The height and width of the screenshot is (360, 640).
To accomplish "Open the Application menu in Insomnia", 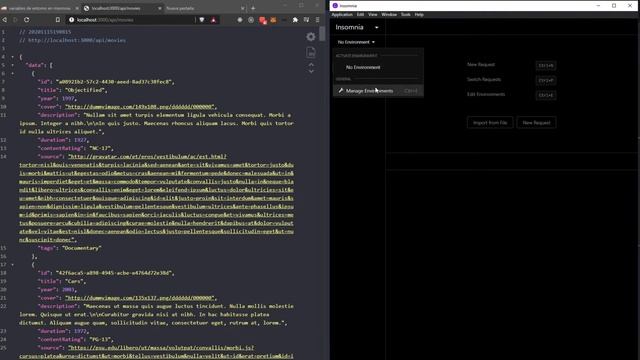I will 342,15.
